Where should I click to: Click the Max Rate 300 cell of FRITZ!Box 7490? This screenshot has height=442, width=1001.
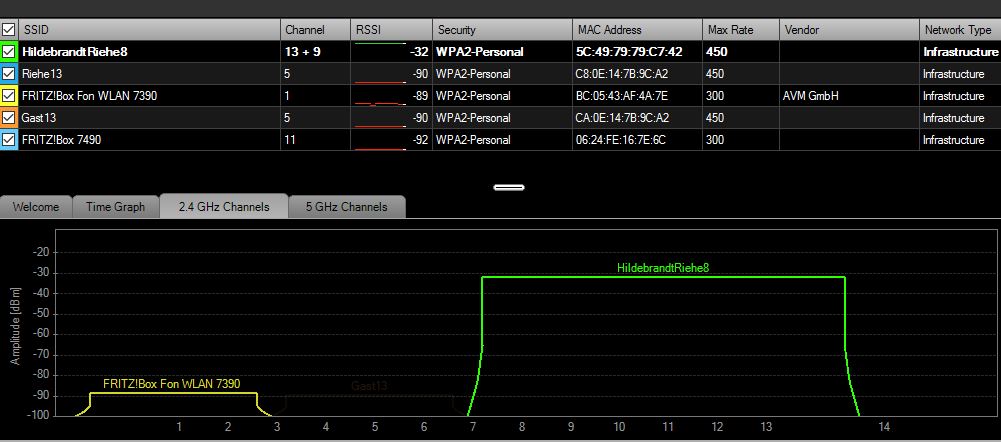click(741, 139)
